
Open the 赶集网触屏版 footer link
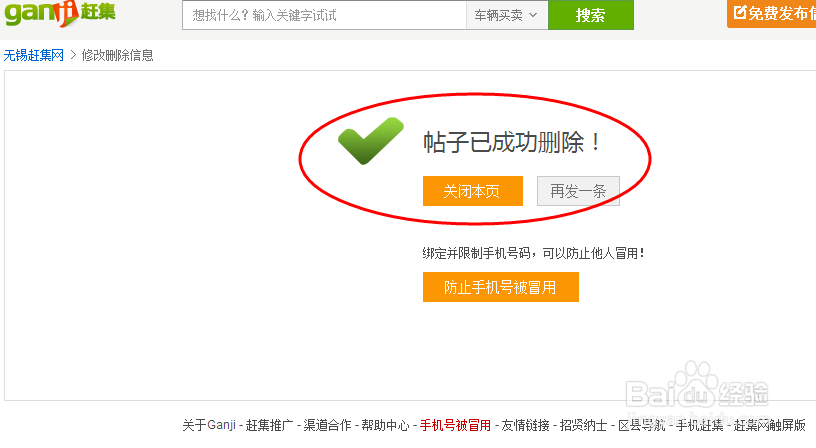[770, 425]
